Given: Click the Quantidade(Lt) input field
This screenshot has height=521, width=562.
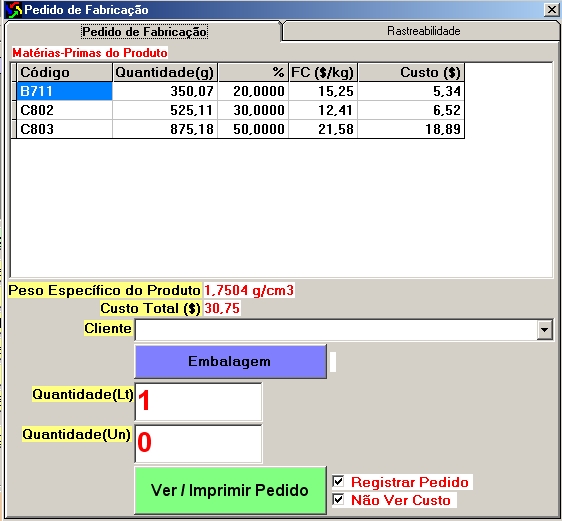Looking at the screenshot, I should click(198, 402).
